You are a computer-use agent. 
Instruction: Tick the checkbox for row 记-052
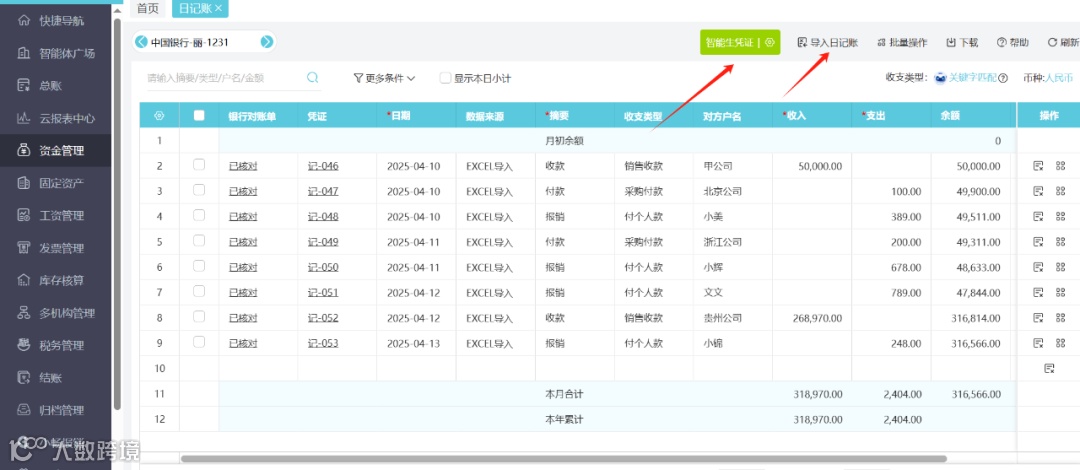coord(199,316)
